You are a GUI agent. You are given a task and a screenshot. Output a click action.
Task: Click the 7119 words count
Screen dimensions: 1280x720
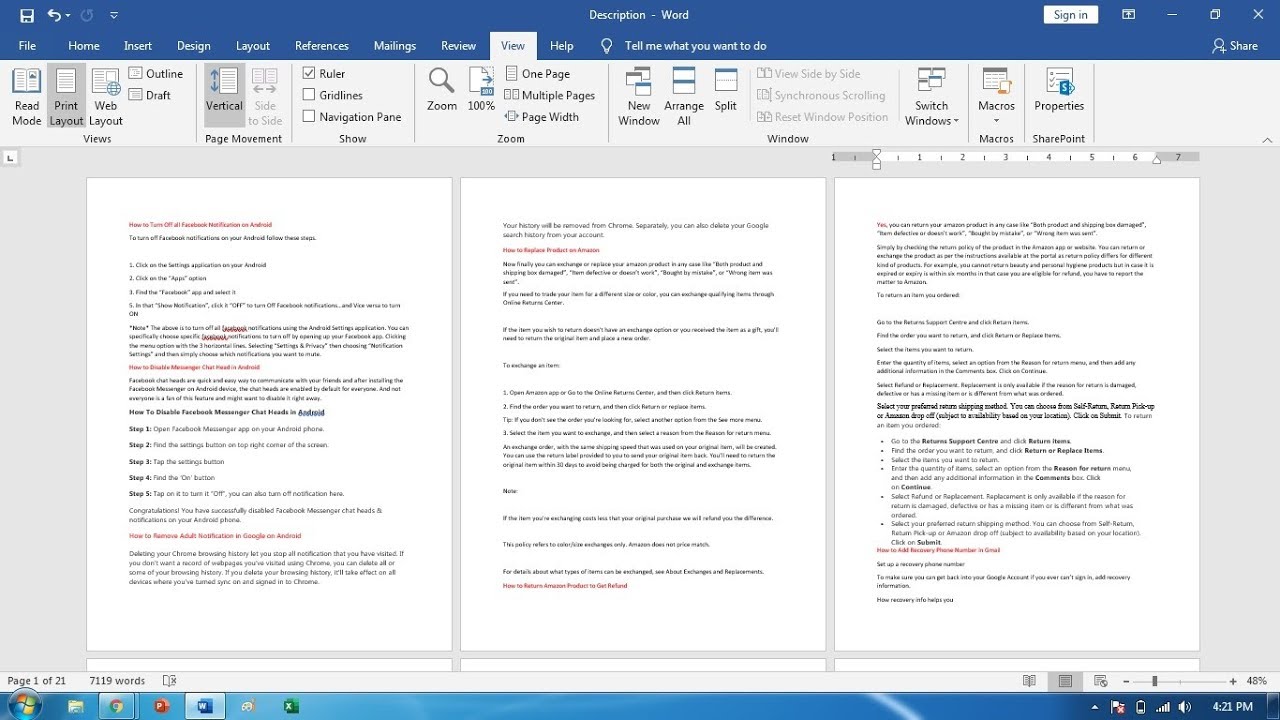117,681
